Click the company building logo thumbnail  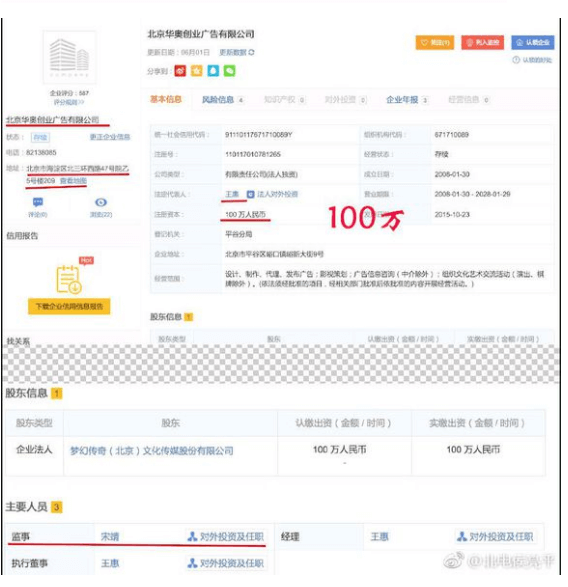click(x=70, y=57)
